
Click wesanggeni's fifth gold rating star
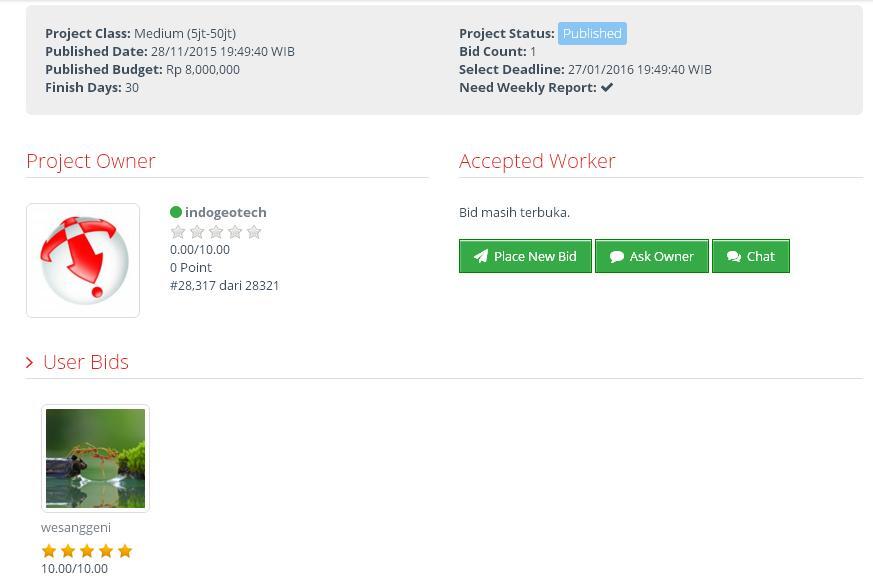click(125, 551)
